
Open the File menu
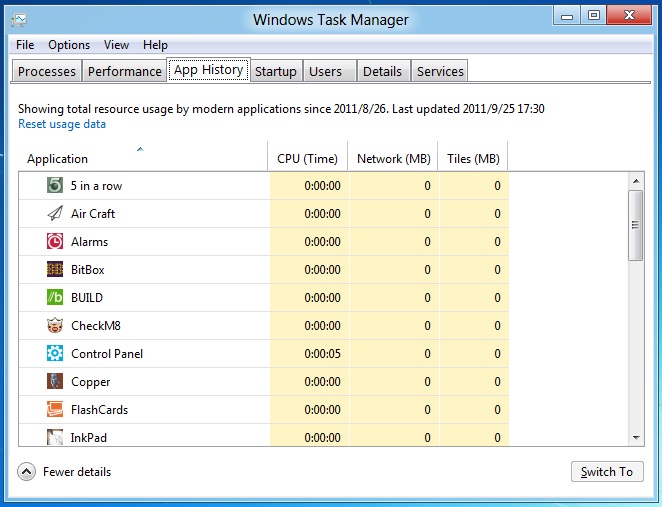[25, 45]
